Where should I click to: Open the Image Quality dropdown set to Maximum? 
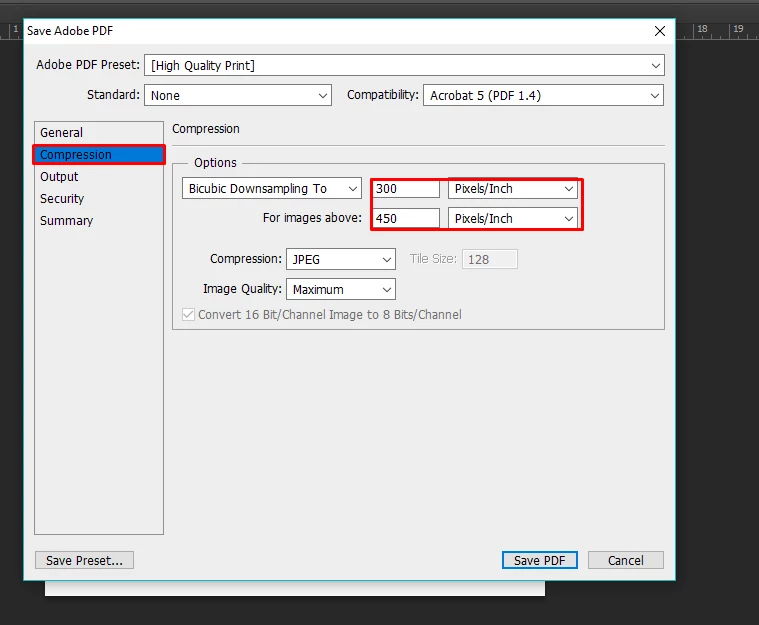click(341, 290)
